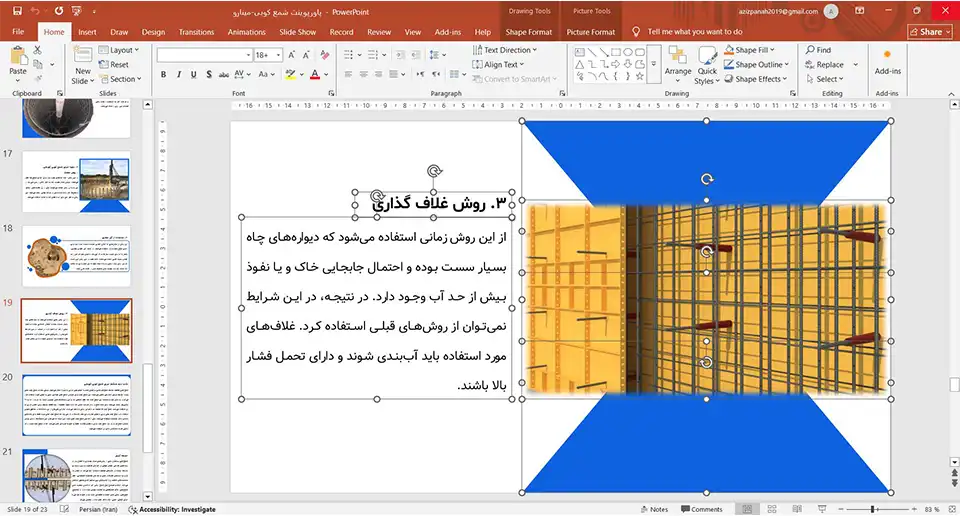Open the font name combo box dropdown
The width and height of the screenshot is (960, 516).
coord(249,55)
